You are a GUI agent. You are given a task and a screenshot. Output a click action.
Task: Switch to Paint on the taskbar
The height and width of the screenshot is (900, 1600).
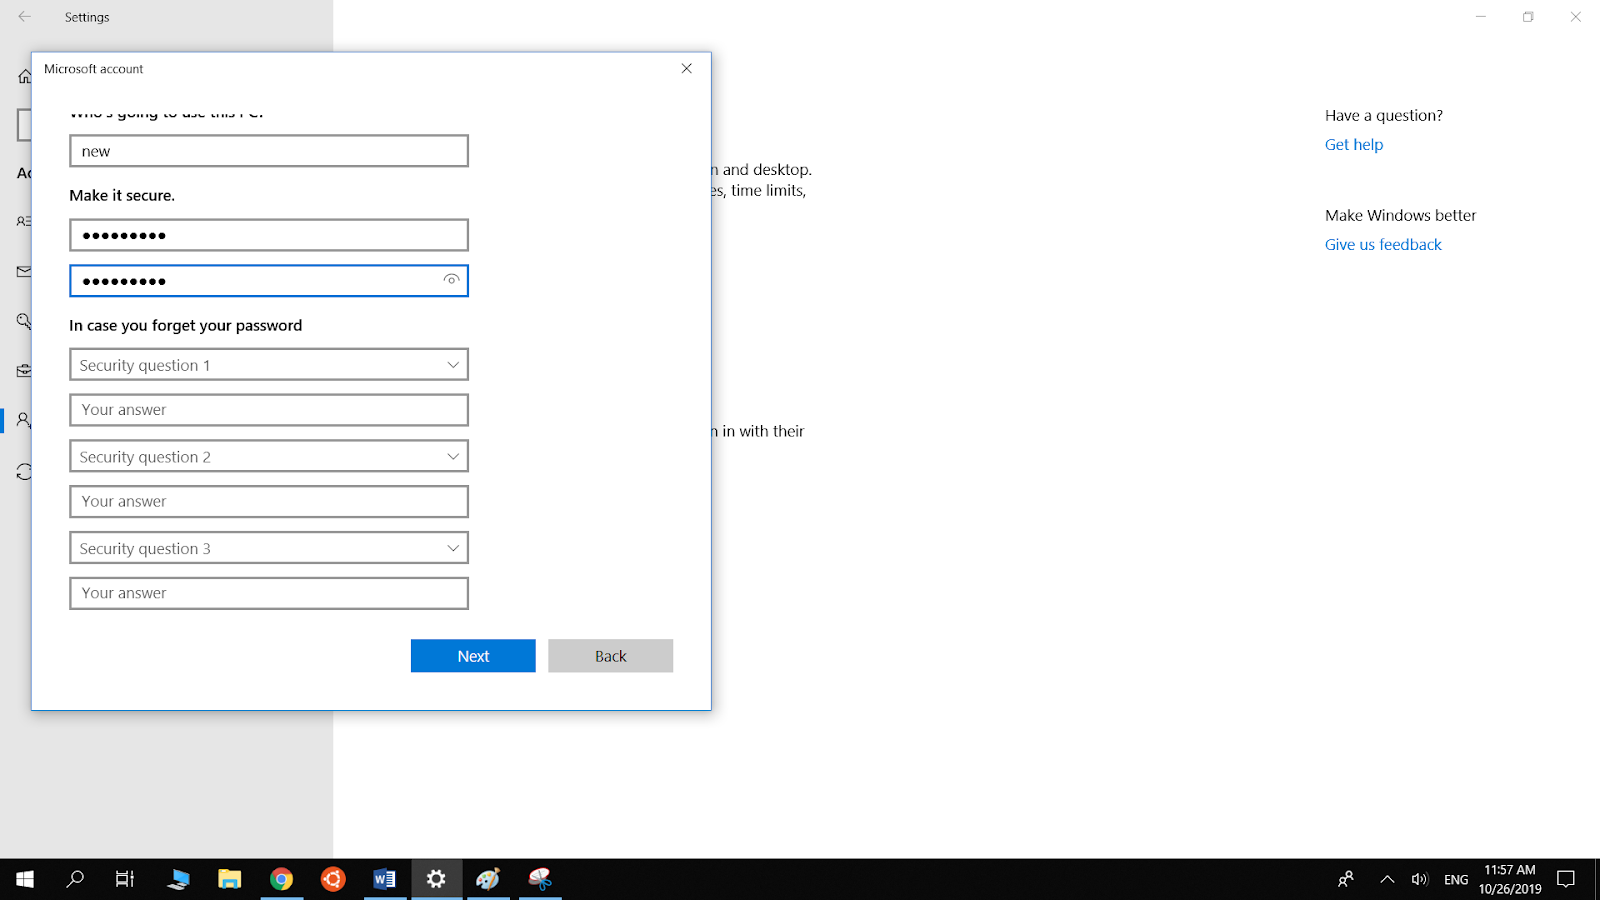(x=488, y=879)
